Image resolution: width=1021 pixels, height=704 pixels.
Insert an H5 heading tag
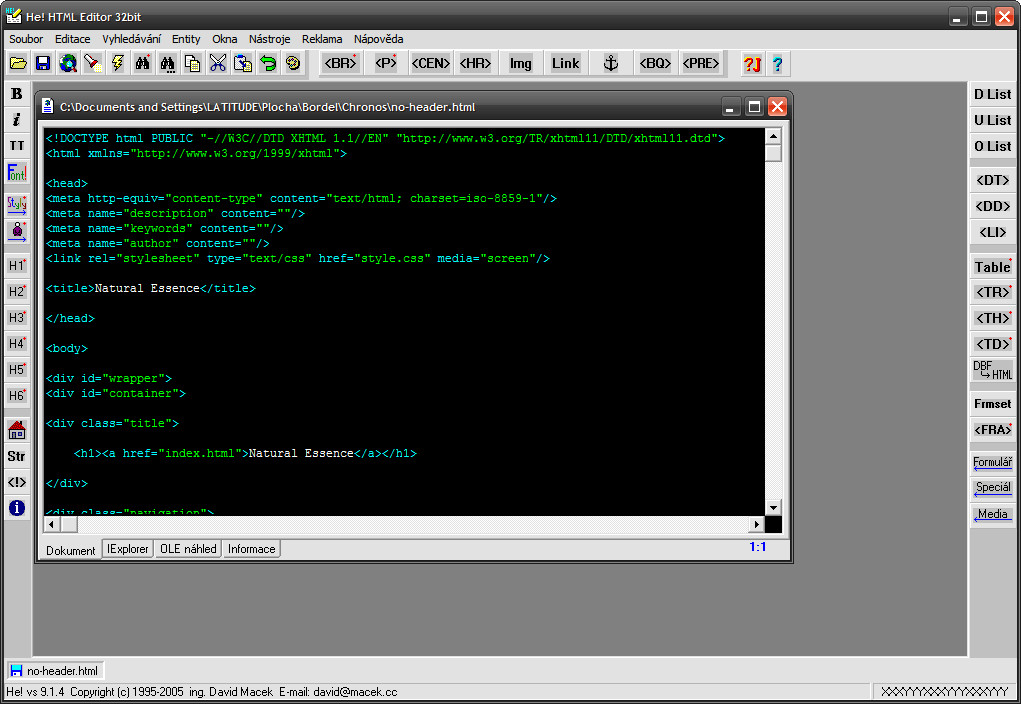(x=17, y=369)
